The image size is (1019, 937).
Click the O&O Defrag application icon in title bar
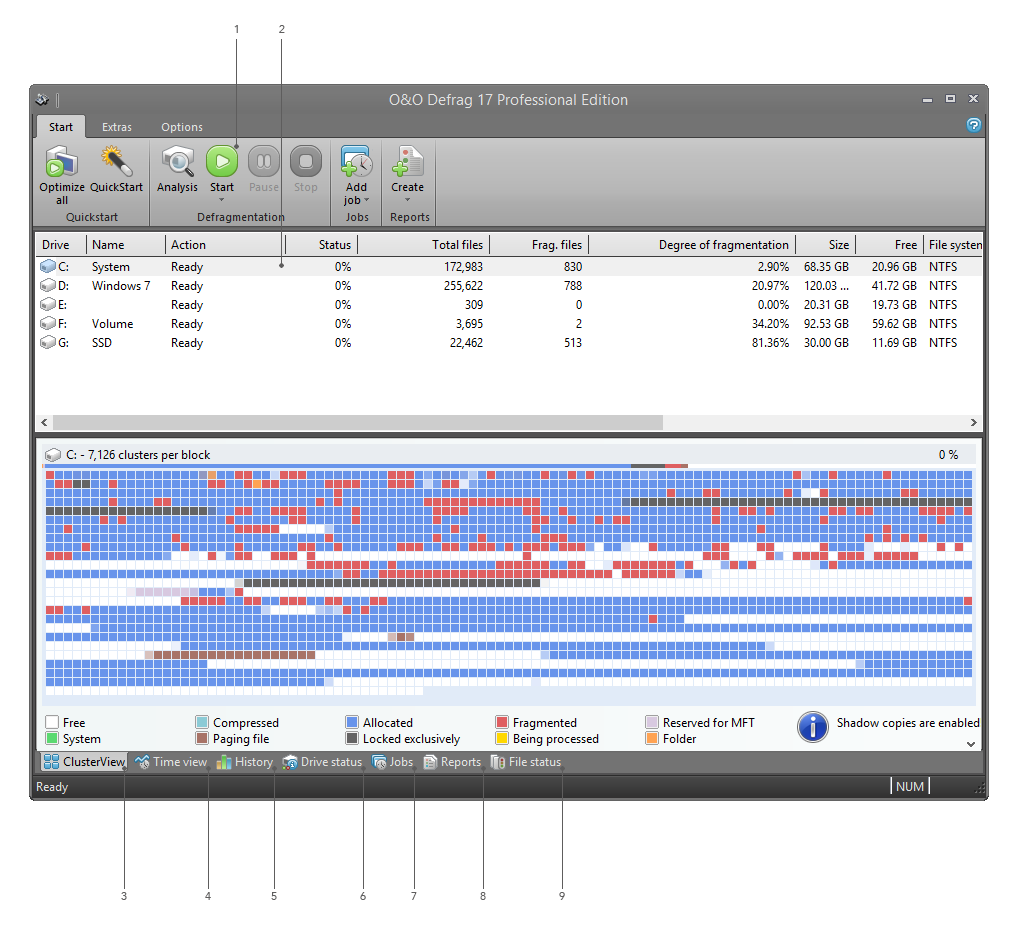pyautogui.click(x=42, y=99)
